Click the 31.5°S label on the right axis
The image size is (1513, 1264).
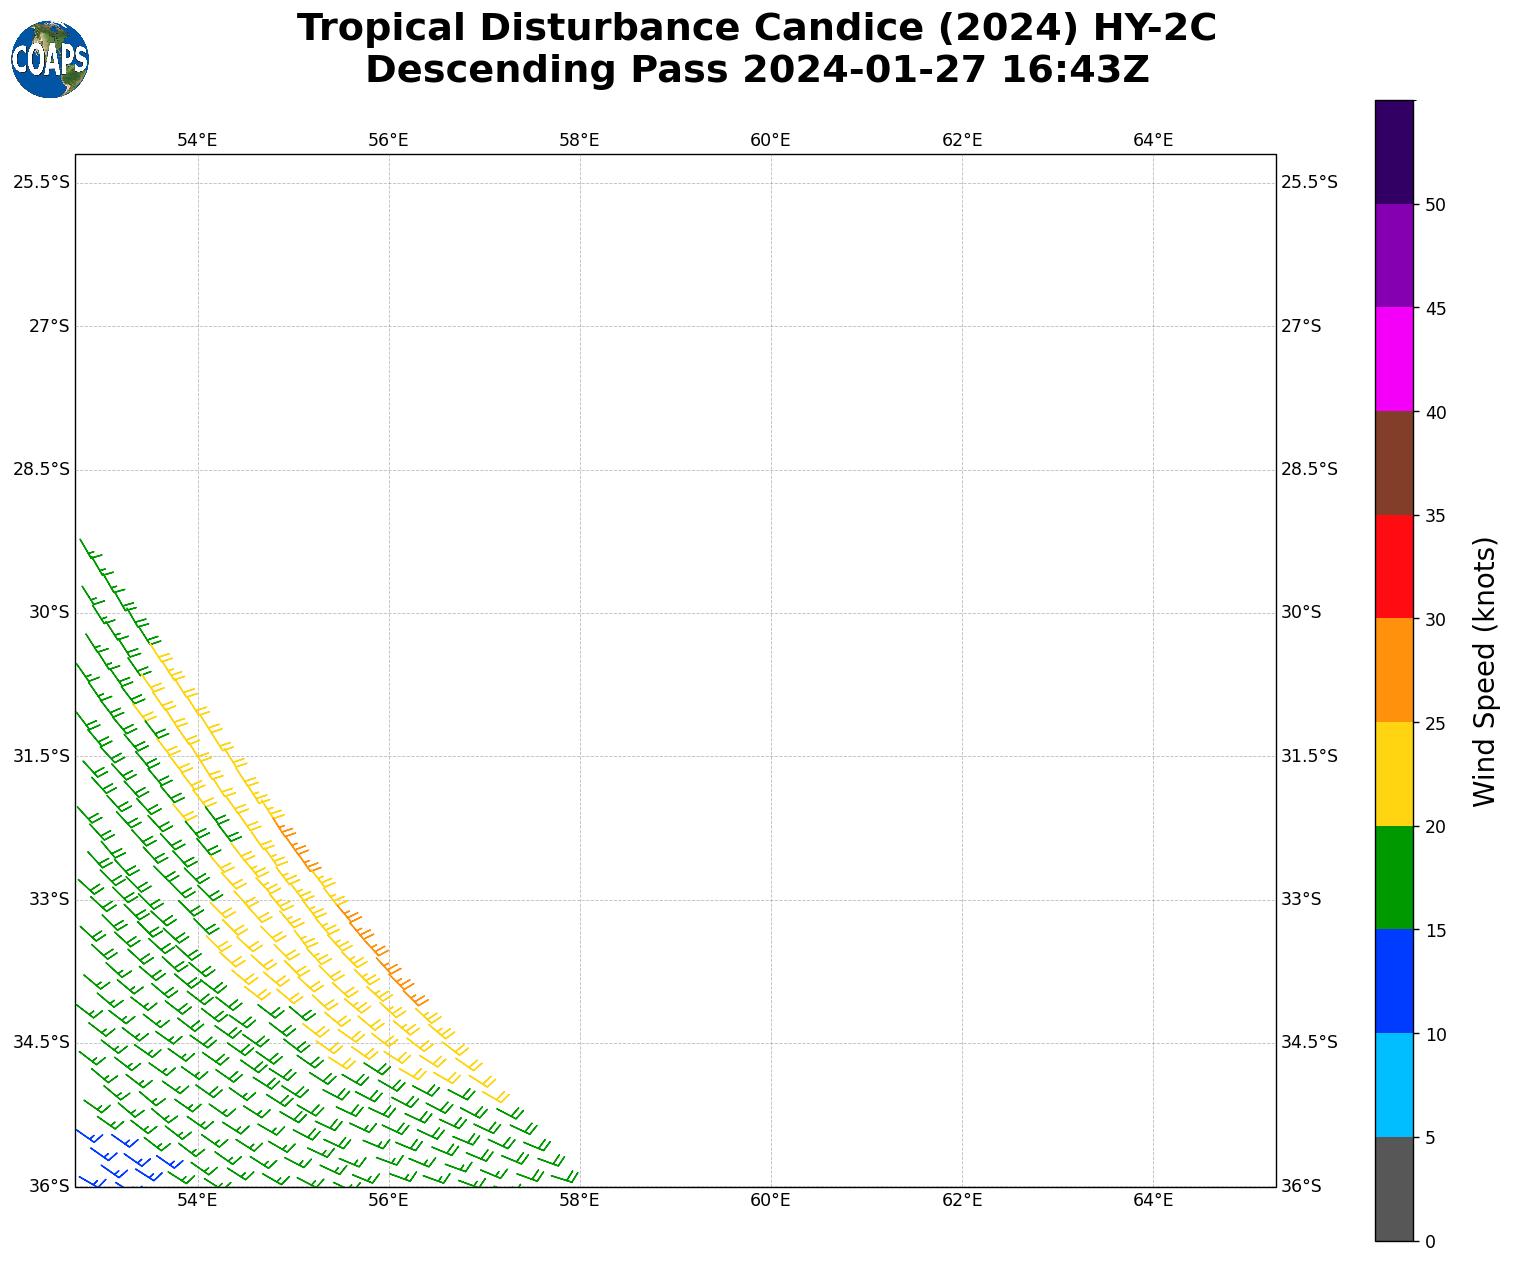[x=1309, y=756]
